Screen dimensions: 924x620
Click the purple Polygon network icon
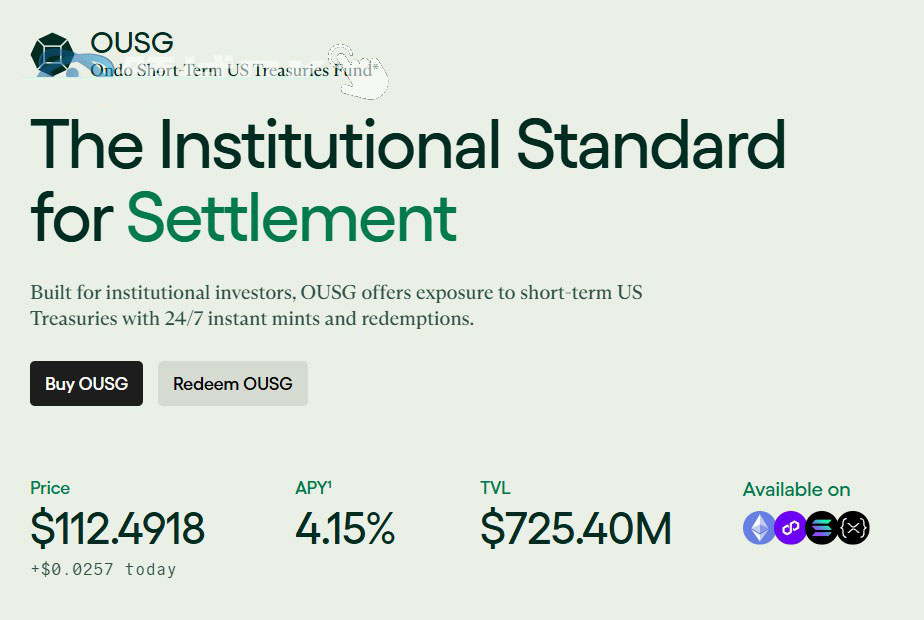[790, 527]
